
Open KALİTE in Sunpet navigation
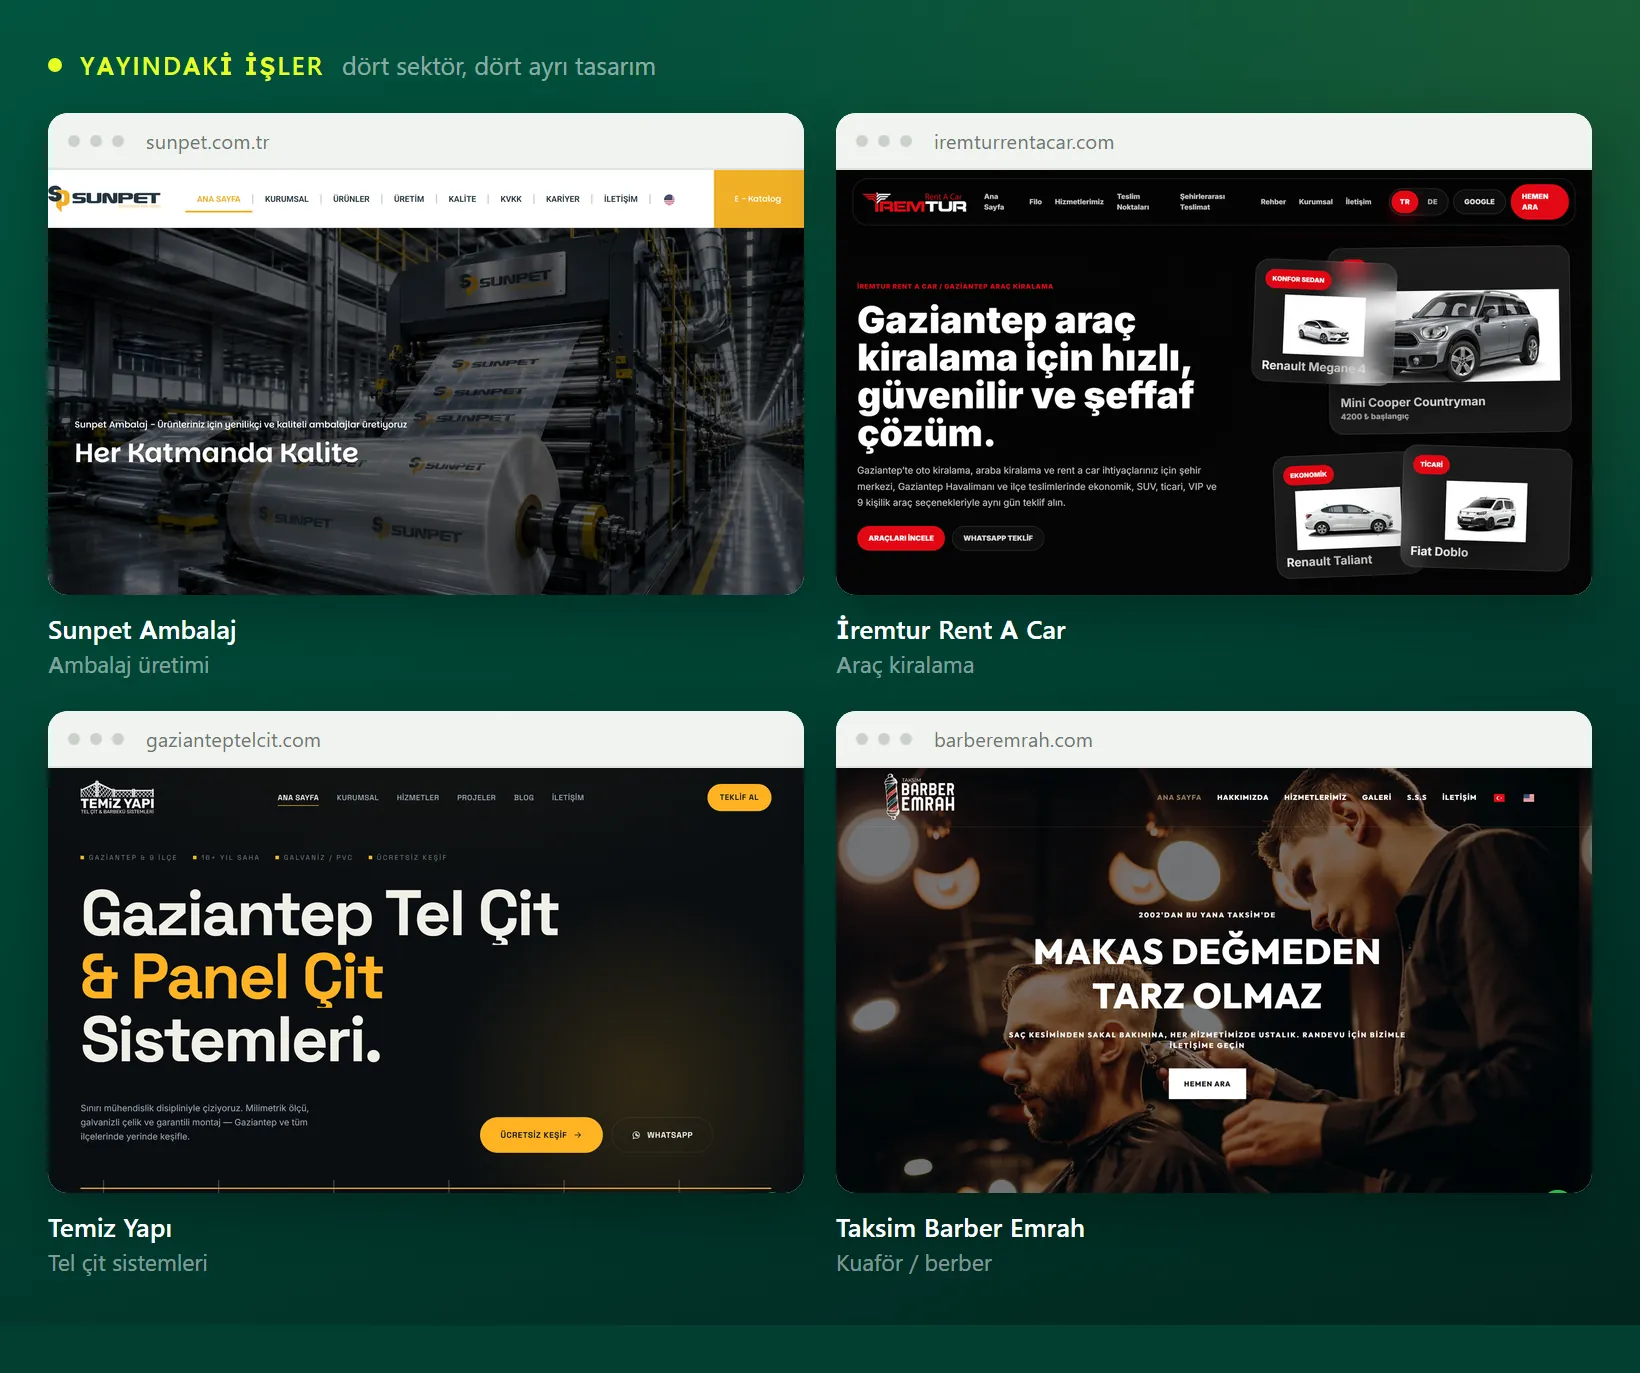click(x=462, y=199)
